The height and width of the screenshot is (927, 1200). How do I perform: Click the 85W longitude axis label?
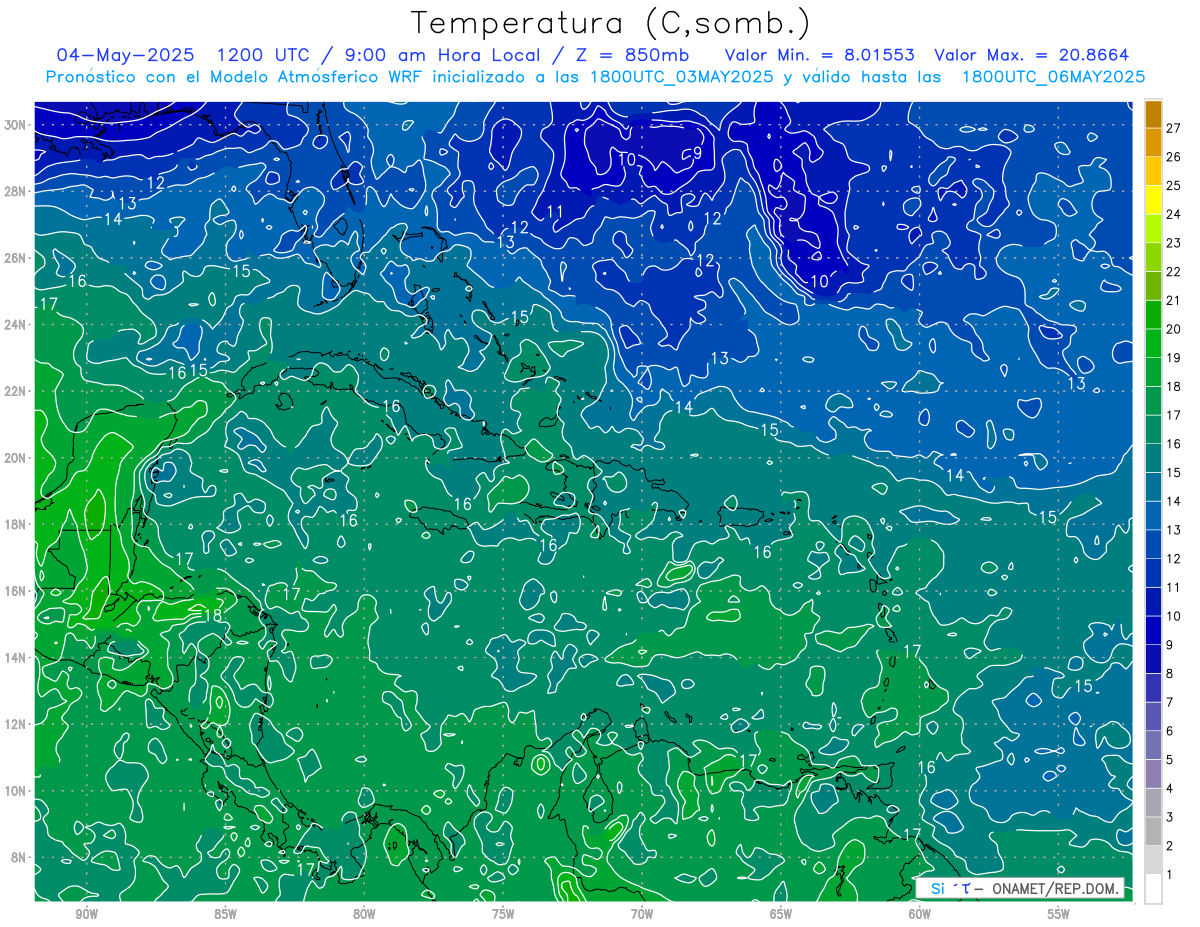click(x=225, y=914)
